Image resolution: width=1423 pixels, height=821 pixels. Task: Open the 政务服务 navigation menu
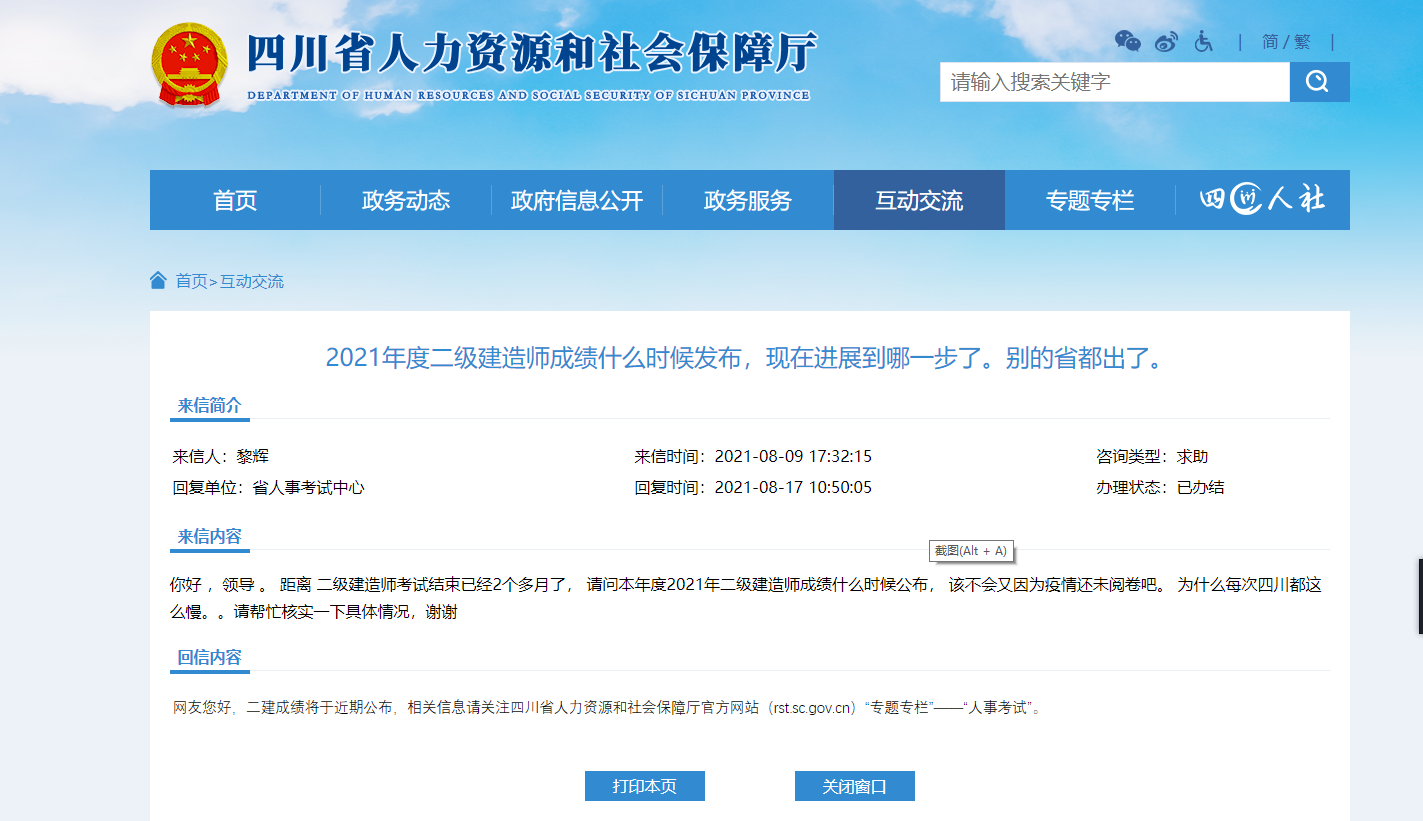click(x=747, y=200)
